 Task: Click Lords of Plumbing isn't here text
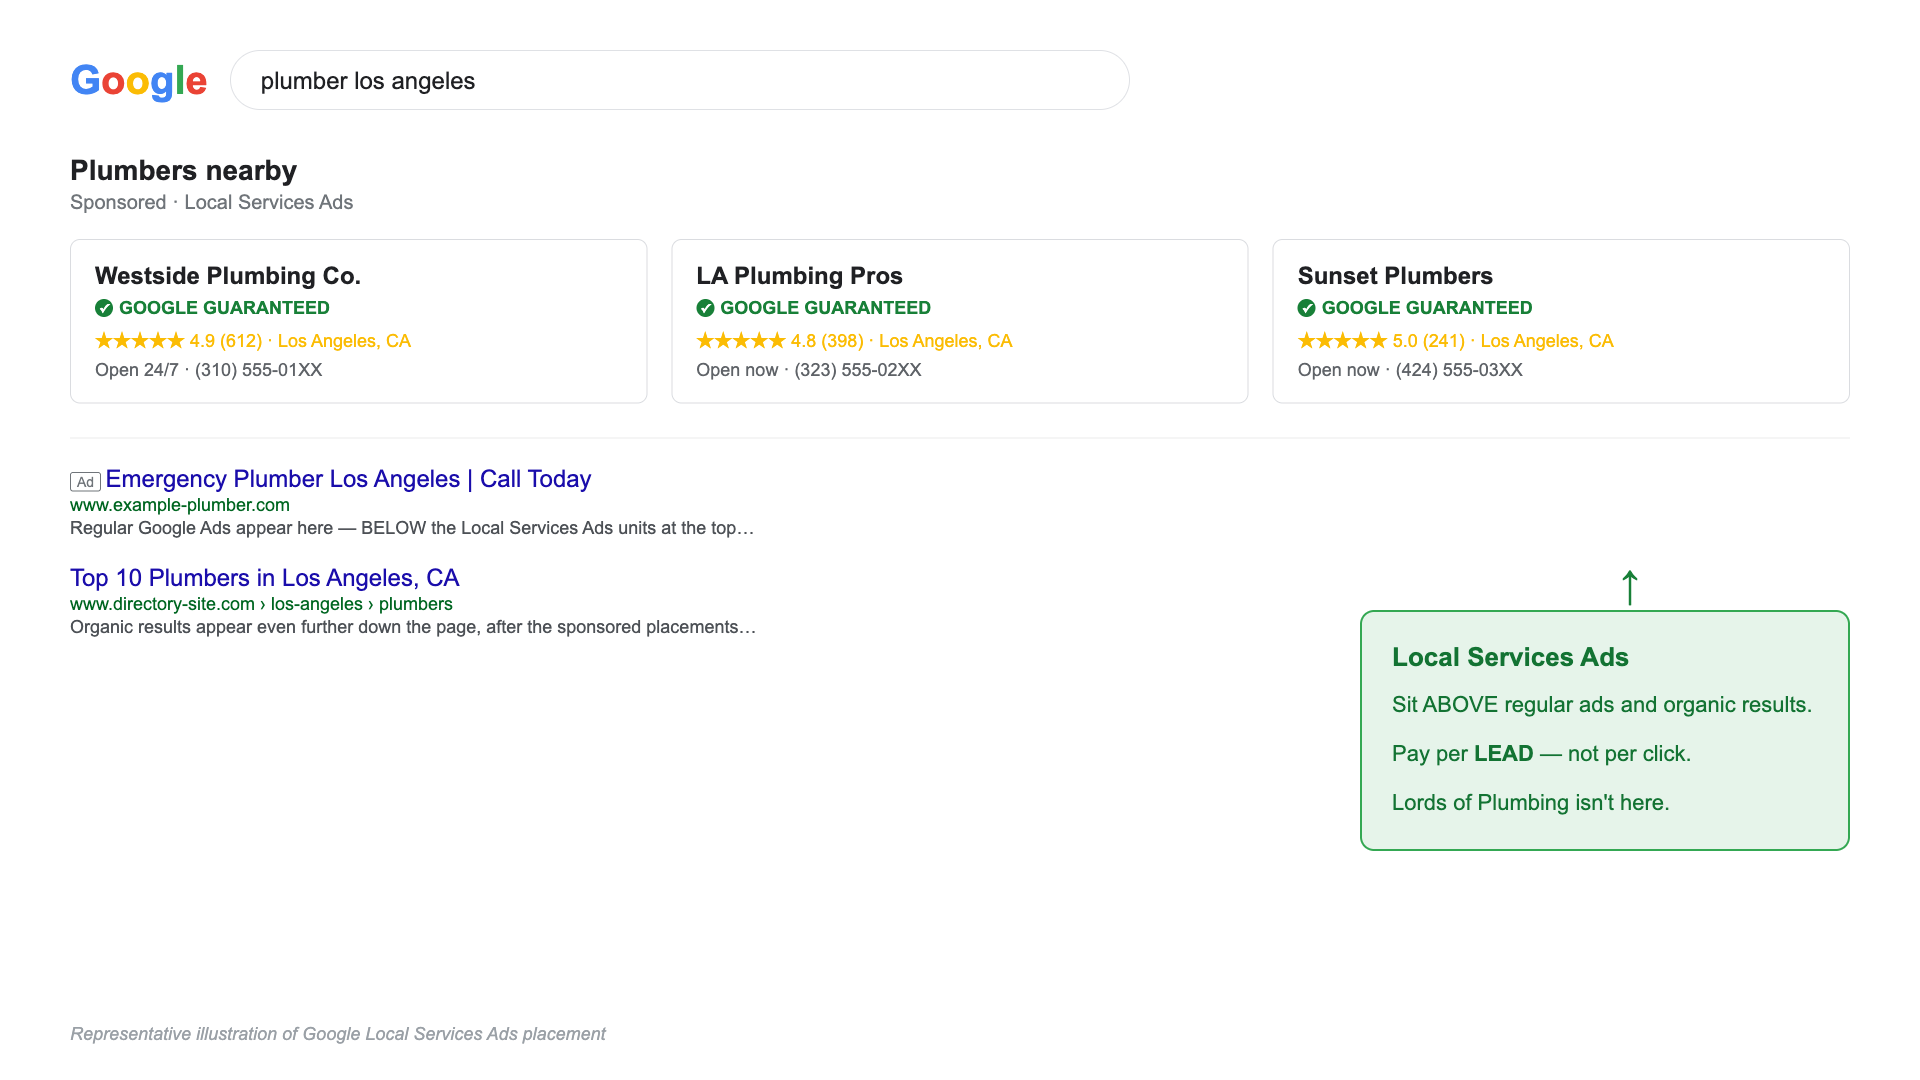tap(1531, 803)
